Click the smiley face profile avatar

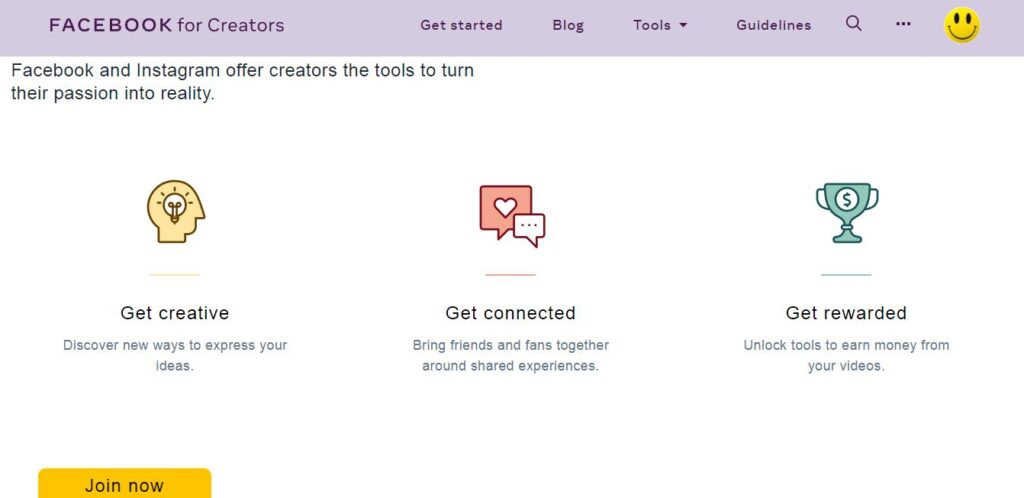pyautogui.click(x=962, y=25)
